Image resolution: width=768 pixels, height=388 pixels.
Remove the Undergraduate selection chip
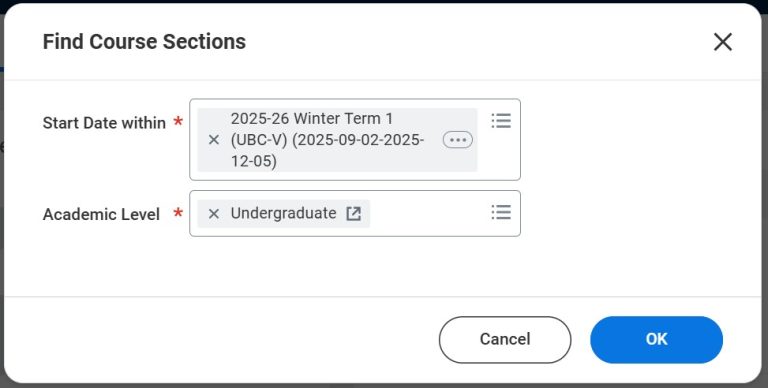(x=214, y=214)
